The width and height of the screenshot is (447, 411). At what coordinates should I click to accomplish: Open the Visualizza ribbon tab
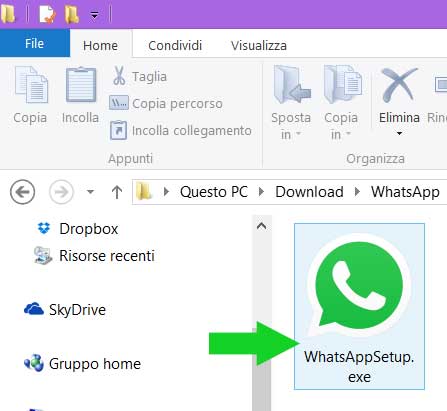[259, 45]
